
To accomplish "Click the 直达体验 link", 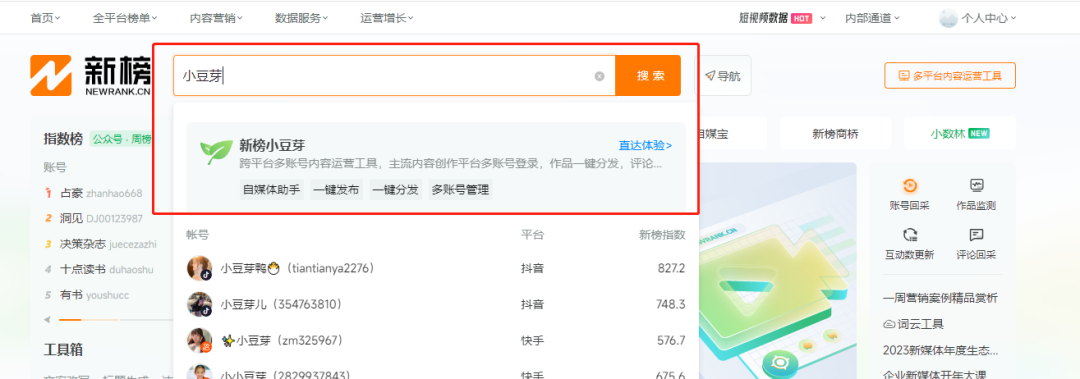I will tap(645, 145).
